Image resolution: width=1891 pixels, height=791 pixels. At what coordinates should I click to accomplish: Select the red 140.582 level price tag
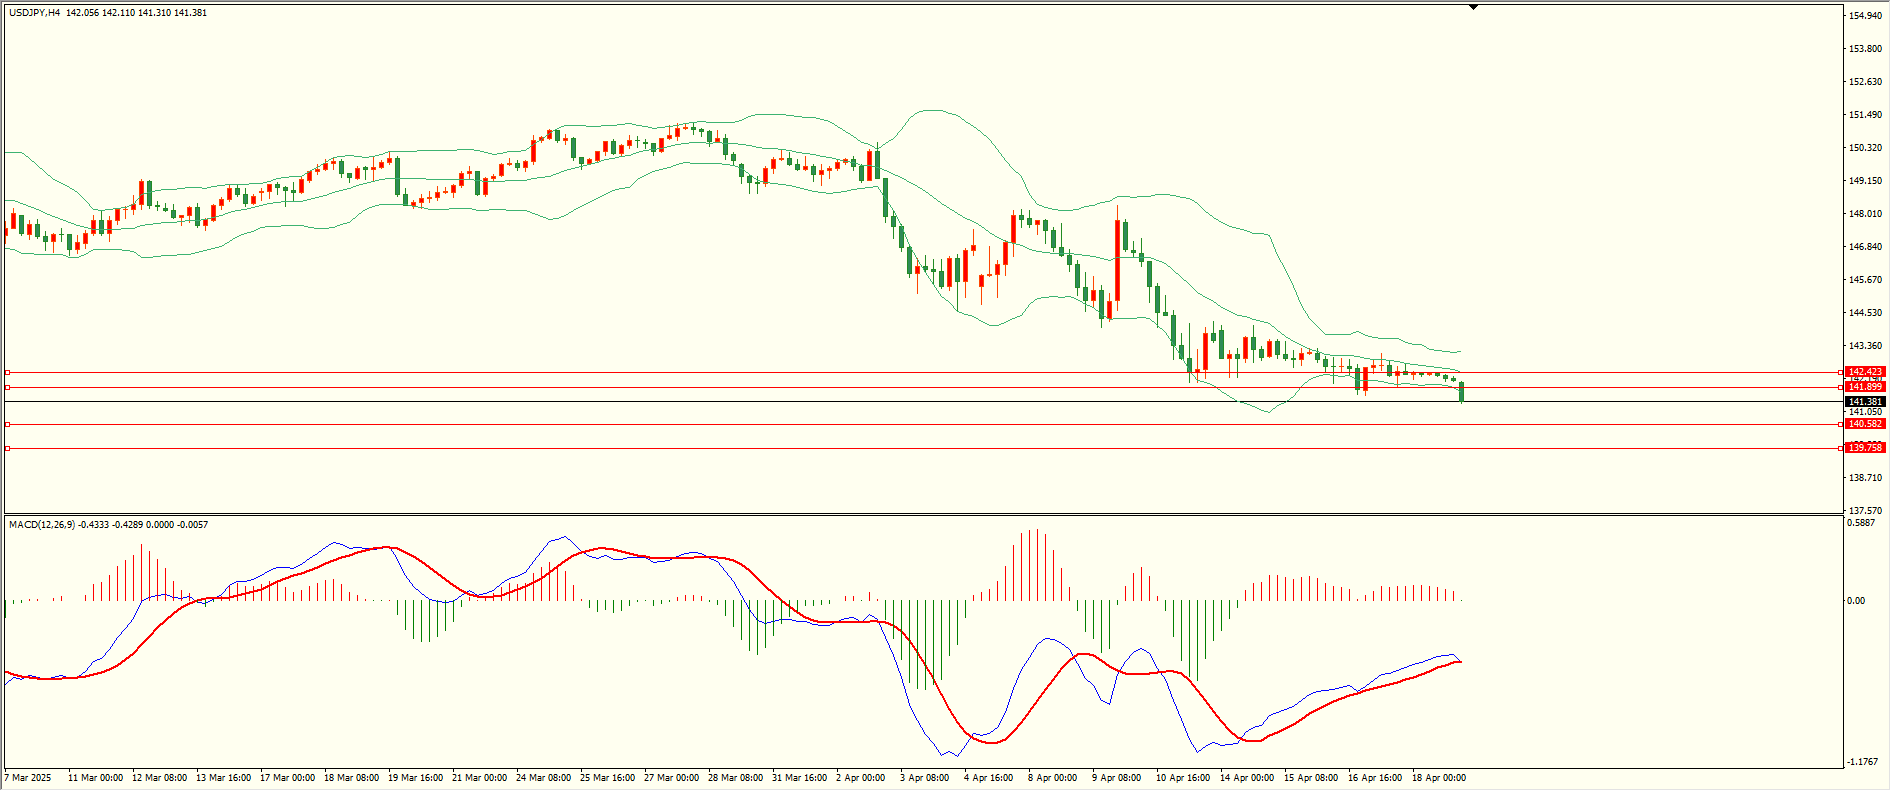pyautogui.click(x=1865, y=424)
